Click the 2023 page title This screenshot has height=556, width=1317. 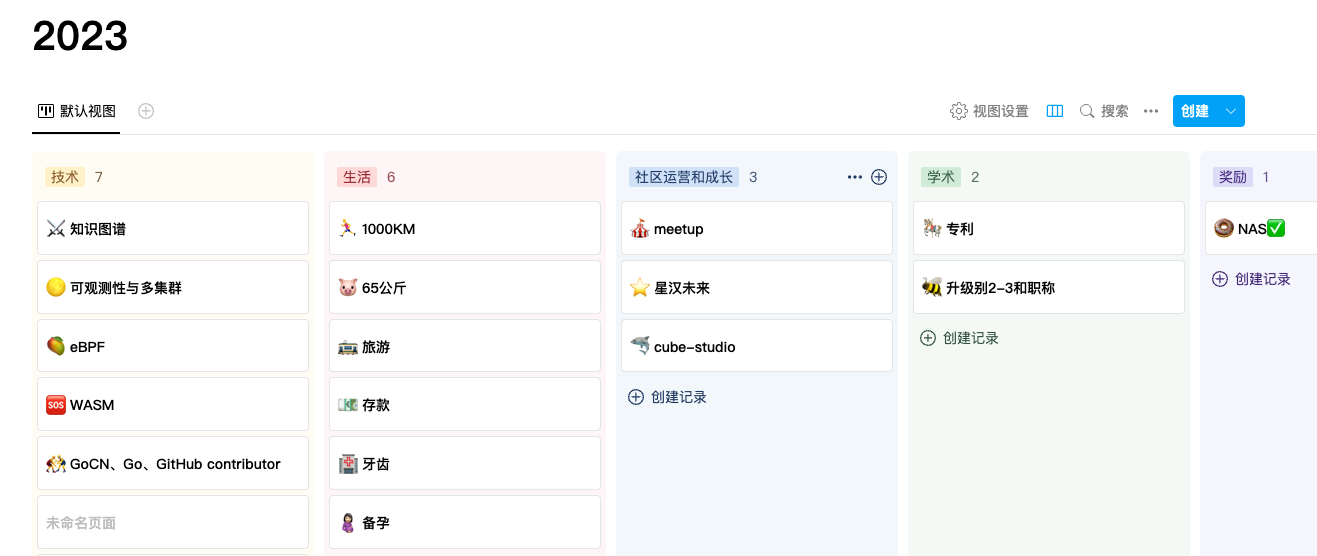click(x=80, y=36)
